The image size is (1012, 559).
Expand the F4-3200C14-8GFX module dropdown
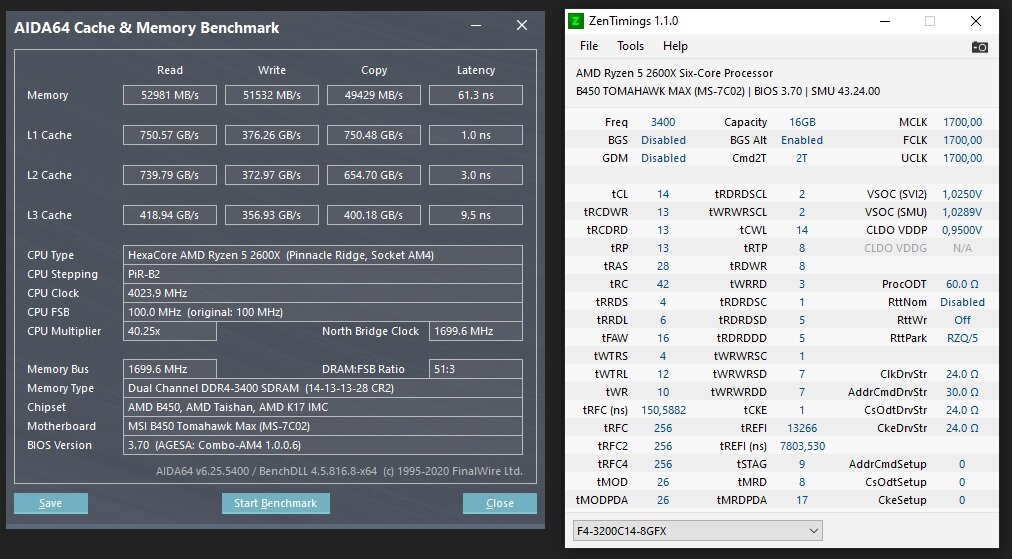click(698, 531)
